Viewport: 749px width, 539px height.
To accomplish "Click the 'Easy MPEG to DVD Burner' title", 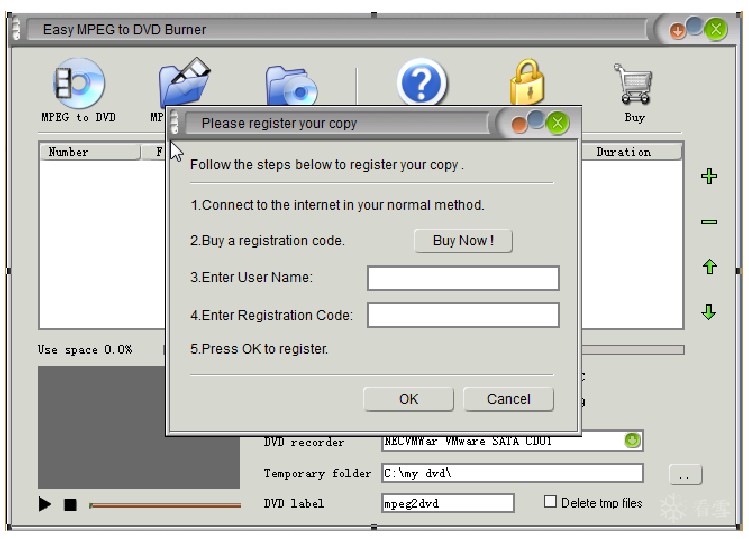I will pyautogui.click(x=124, y=30).
